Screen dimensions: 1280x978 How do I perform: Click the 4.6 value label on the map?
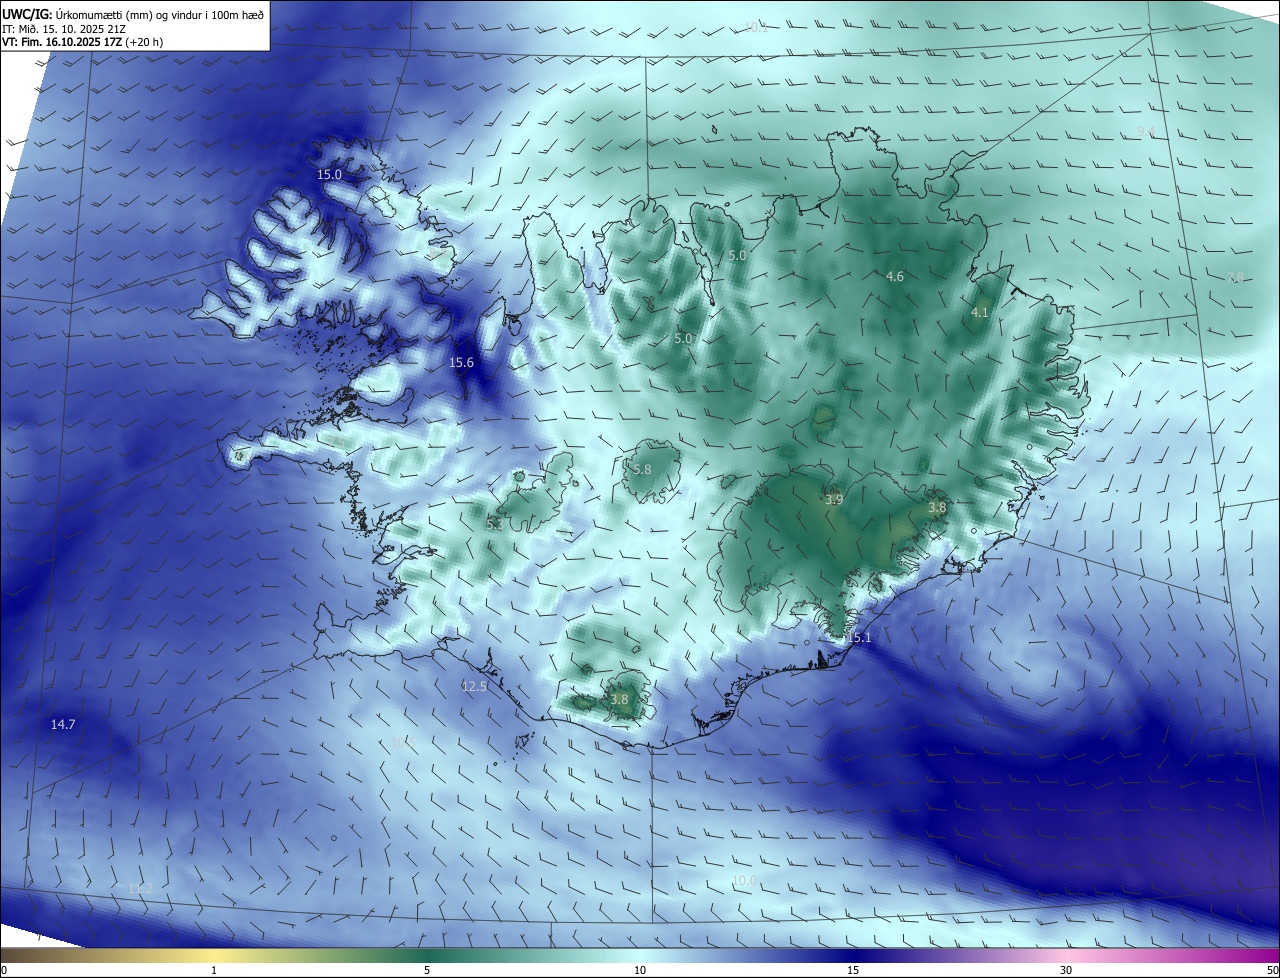895,276
